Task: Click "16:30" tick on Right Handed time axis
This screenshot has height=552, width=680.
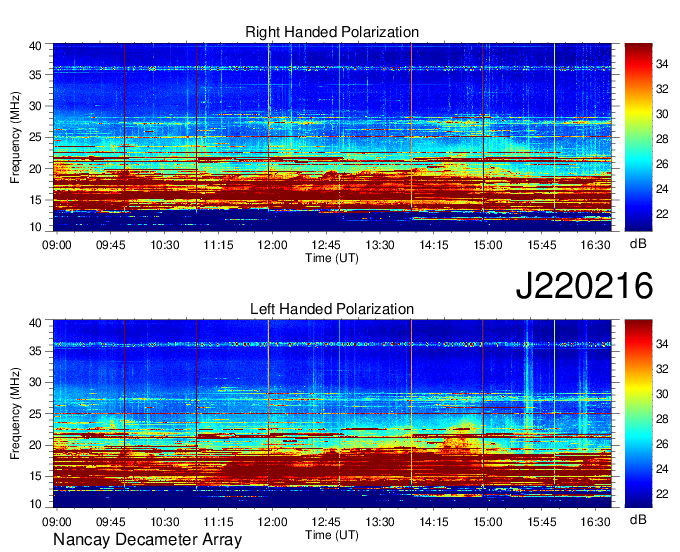Action: [595, 245]
